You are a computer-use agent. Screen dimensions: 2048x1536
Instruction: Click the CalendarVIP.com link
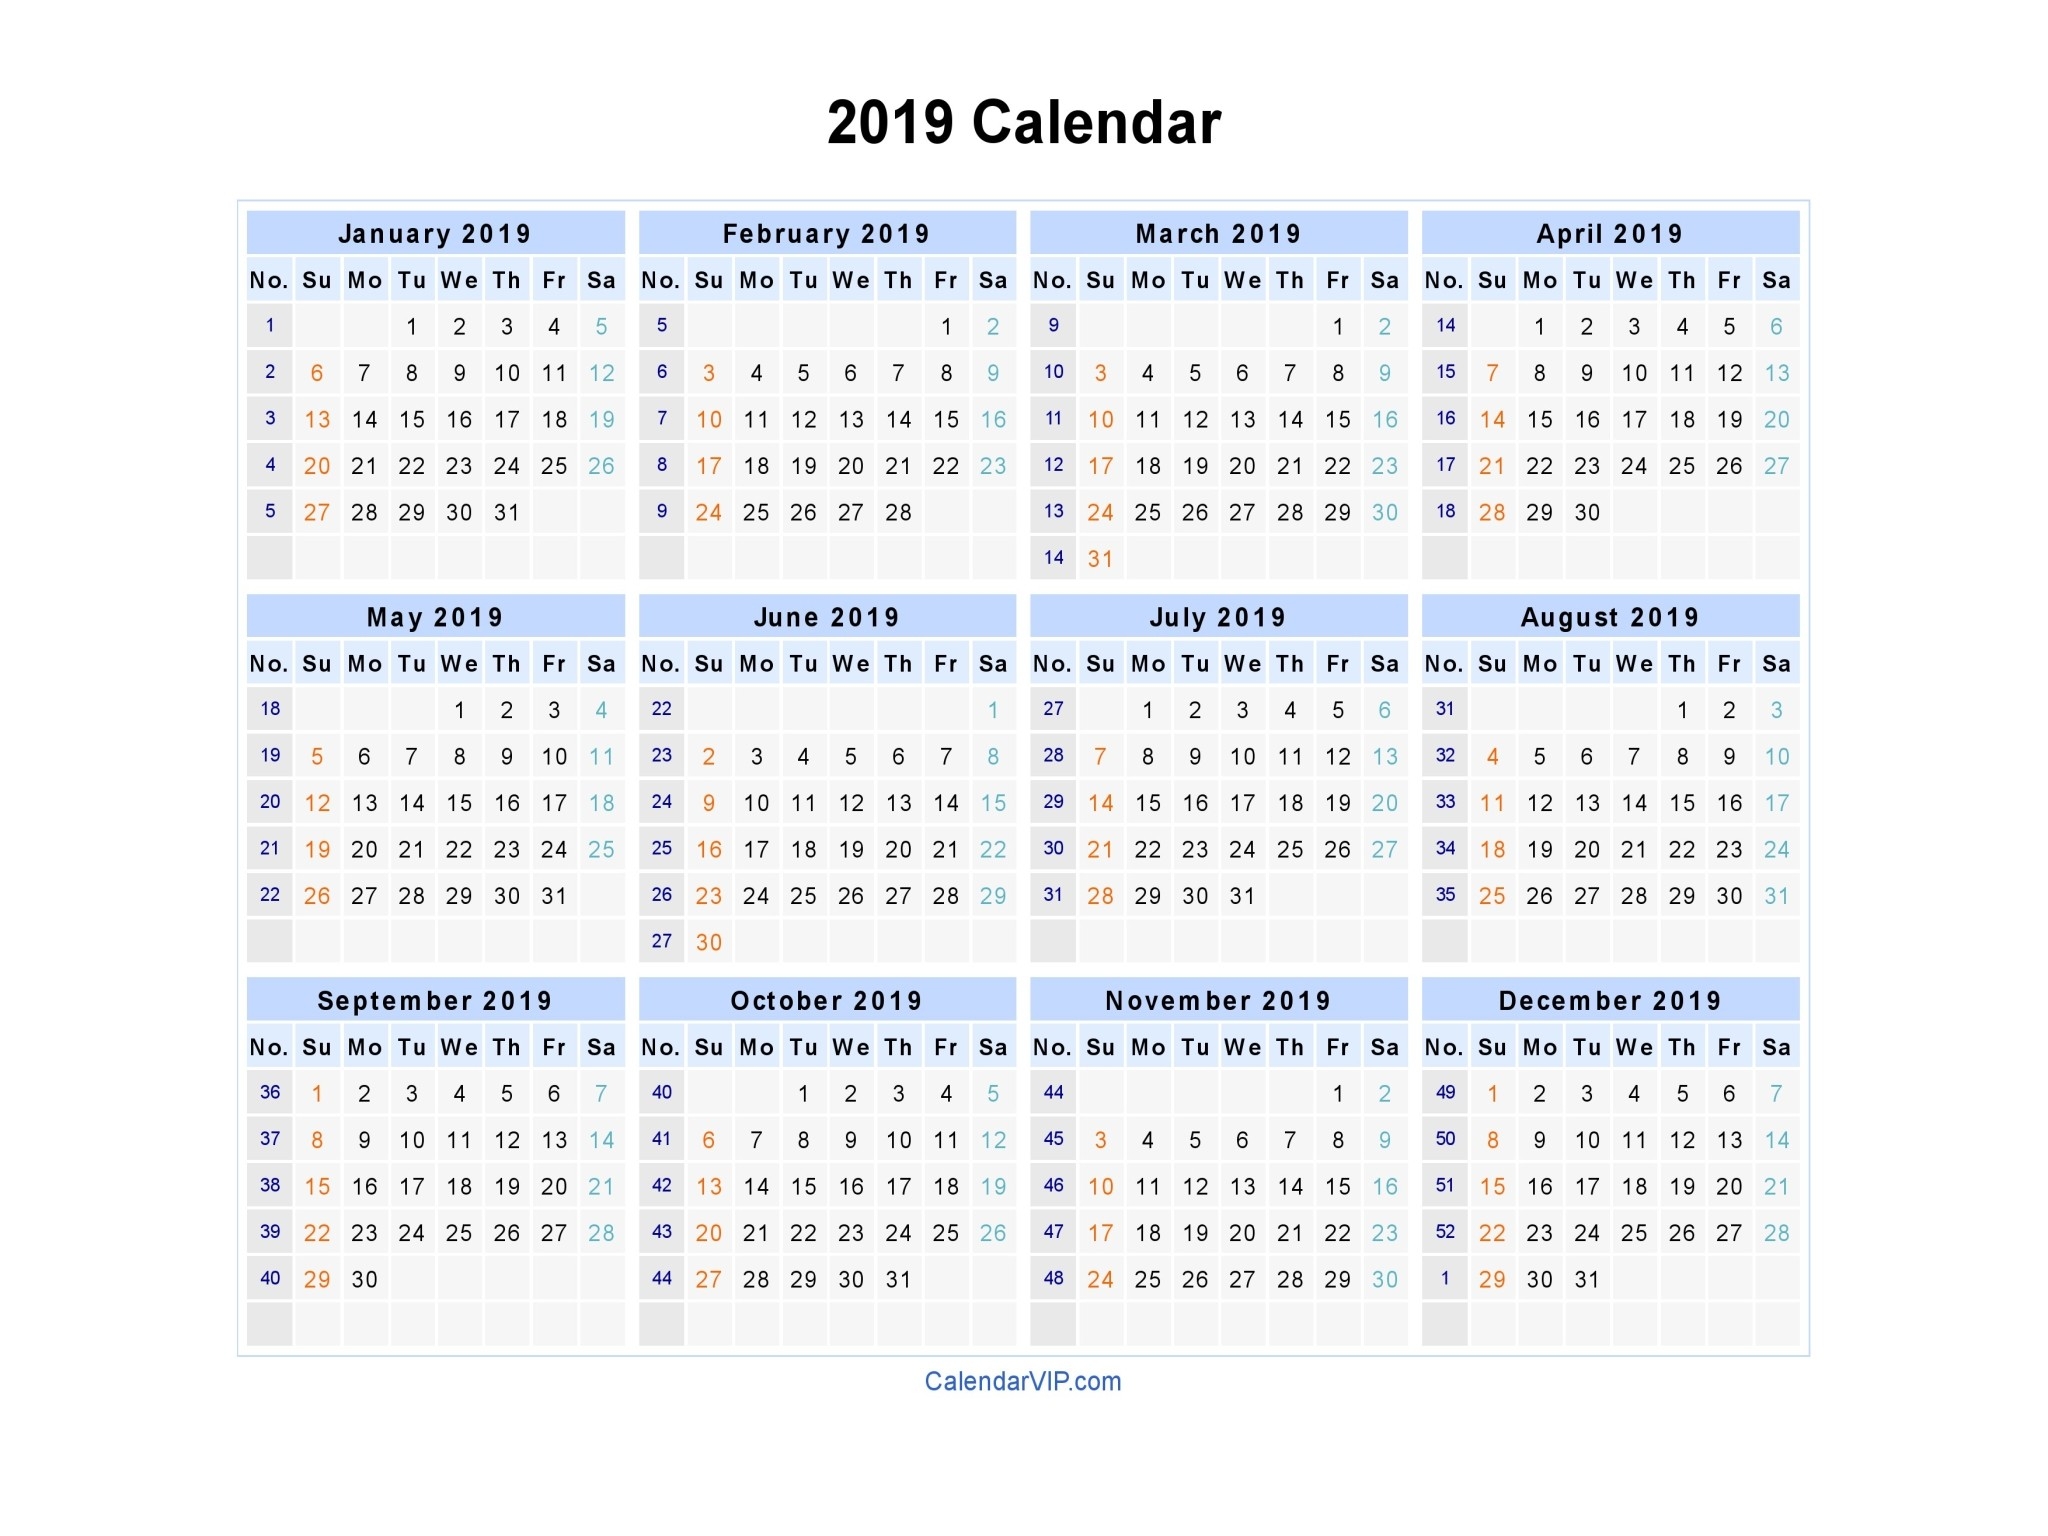coord(1022,1383)
